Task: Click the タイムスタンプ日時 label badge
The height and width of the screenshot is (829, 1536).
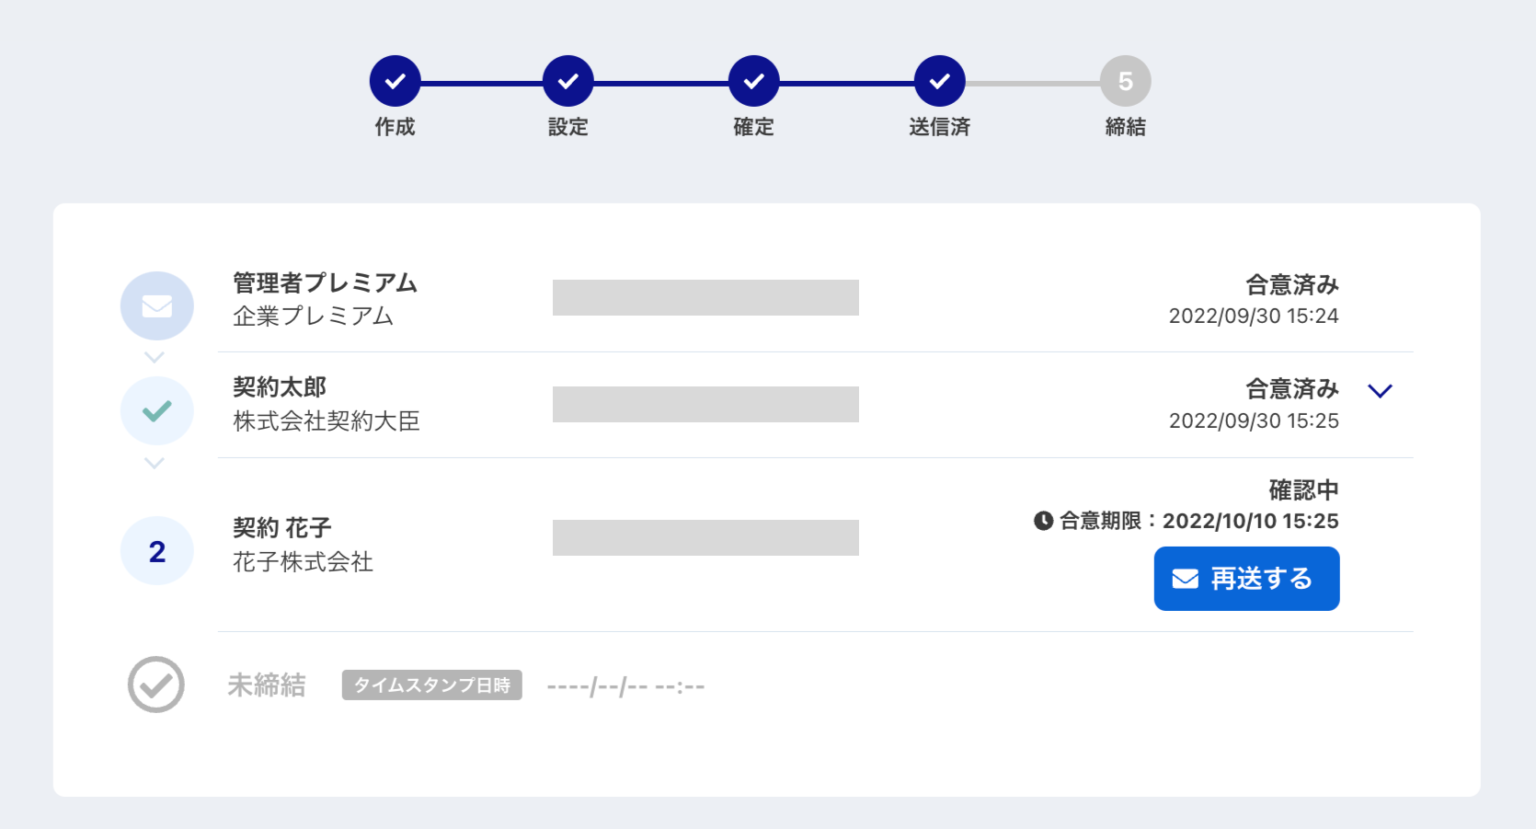Action: coord(432,685)
